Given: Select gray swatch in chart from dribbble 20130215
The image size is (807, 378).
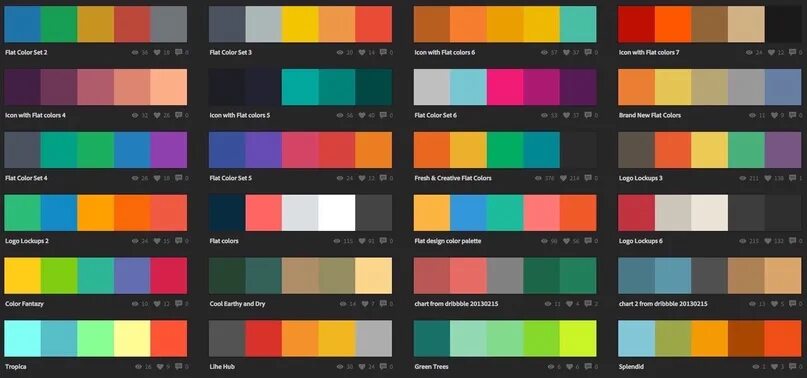Looking at the screenshot, I should [505, 276].
